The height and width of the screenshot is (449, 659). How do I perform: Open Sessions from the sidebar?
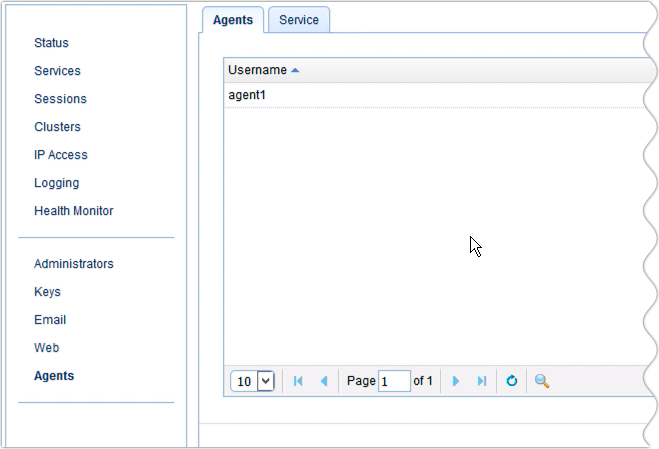tap(60, 99)
